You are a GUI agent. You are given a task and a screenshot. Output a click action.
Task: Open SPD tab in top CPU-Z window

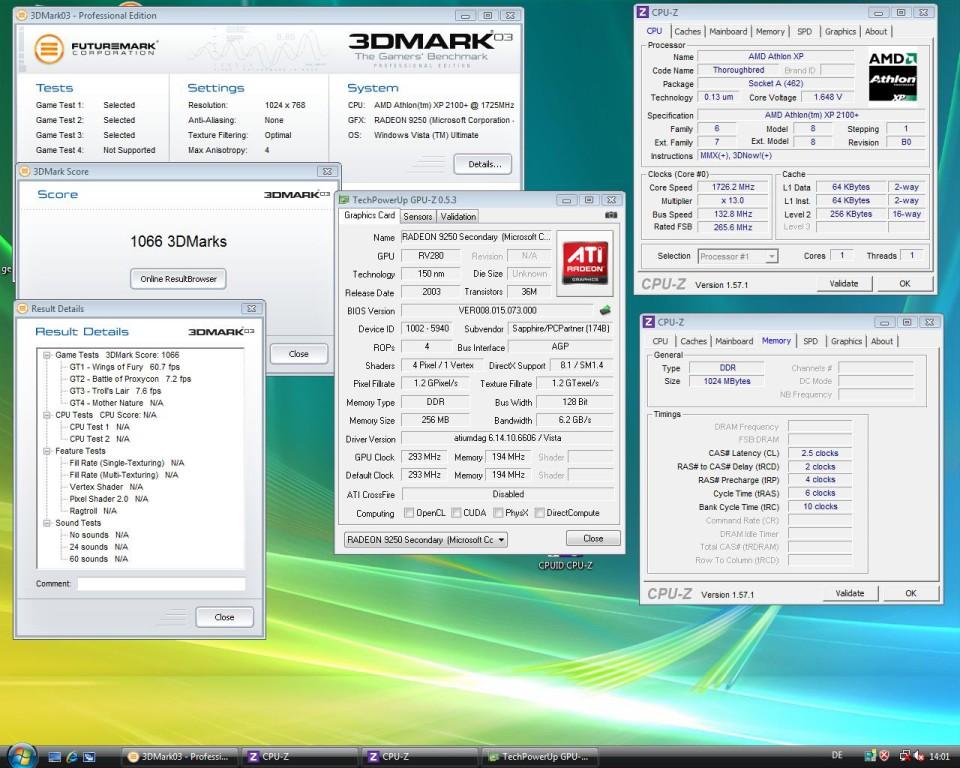(804, 31)
